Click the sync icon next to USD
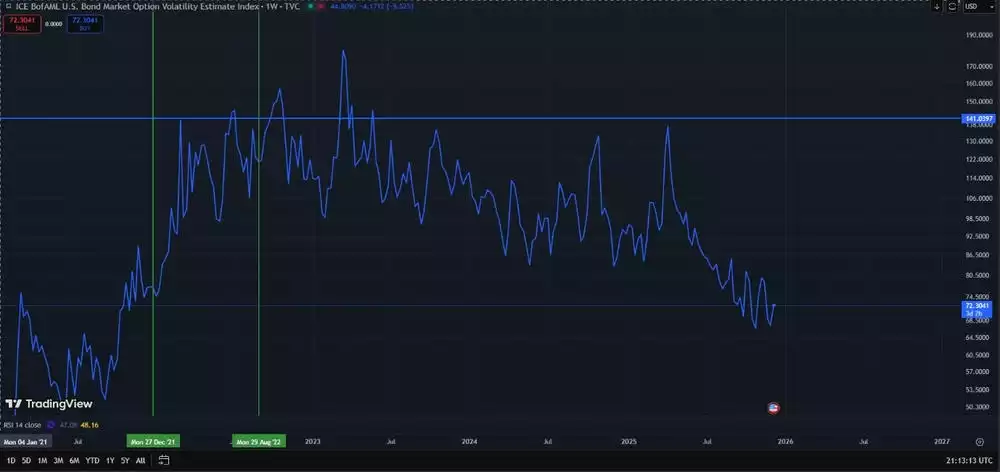 950,6
